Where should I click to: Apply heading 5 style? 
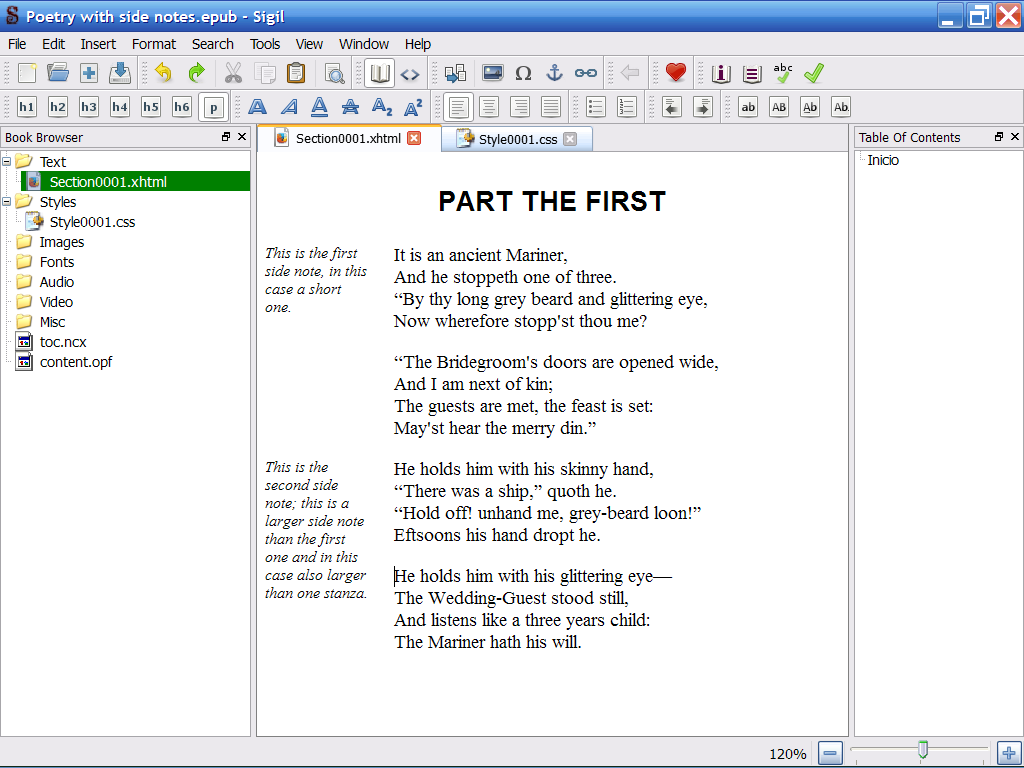[x=151, y=107]
